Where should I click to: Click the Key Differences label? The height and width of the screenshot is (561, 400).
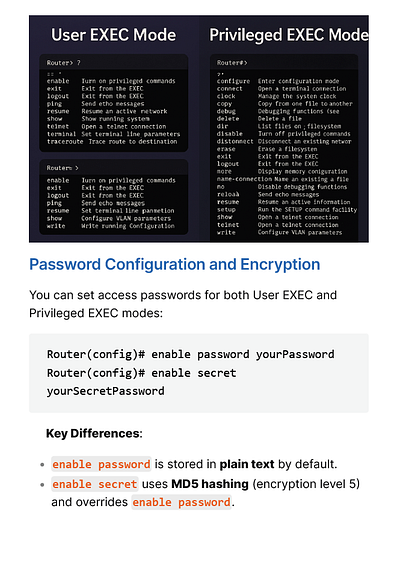tap(94, 434)
